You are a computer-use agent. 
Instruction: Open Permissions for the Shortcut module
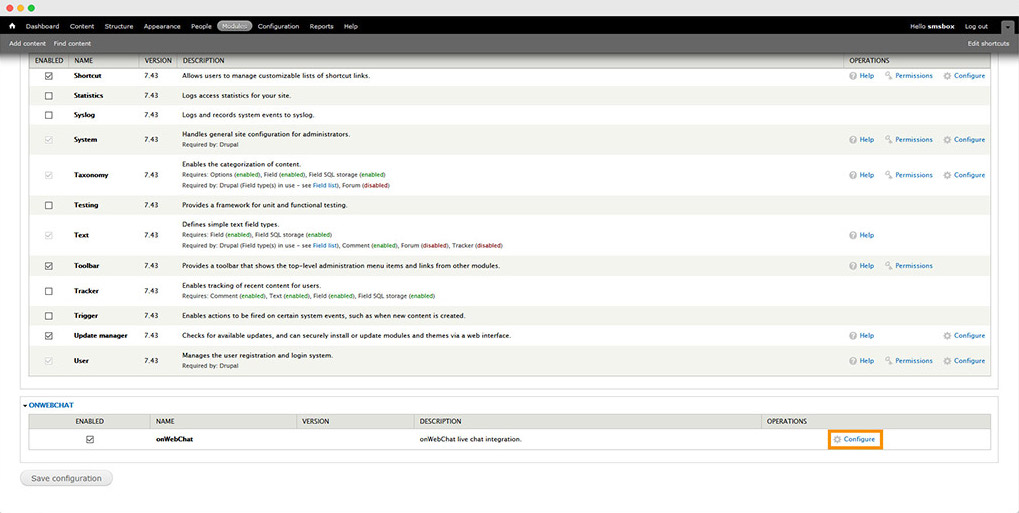909,76
